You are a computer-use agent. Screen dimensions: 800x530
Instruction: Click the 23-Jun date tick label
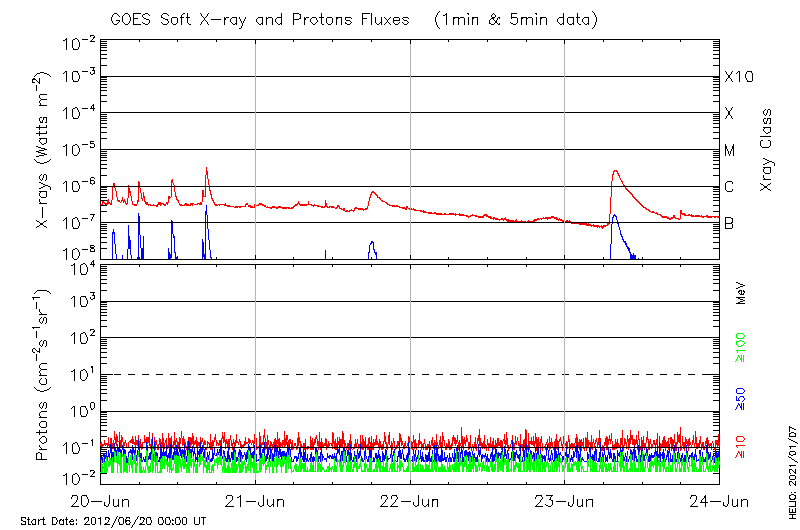565,500
